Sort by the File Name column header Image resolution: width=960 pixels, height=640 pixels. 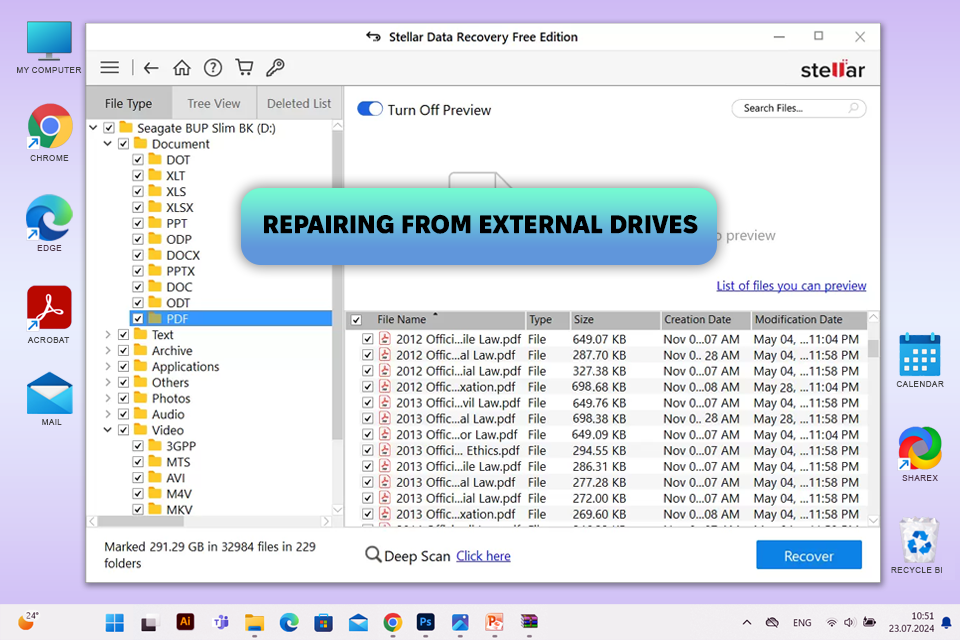(446, 320)
